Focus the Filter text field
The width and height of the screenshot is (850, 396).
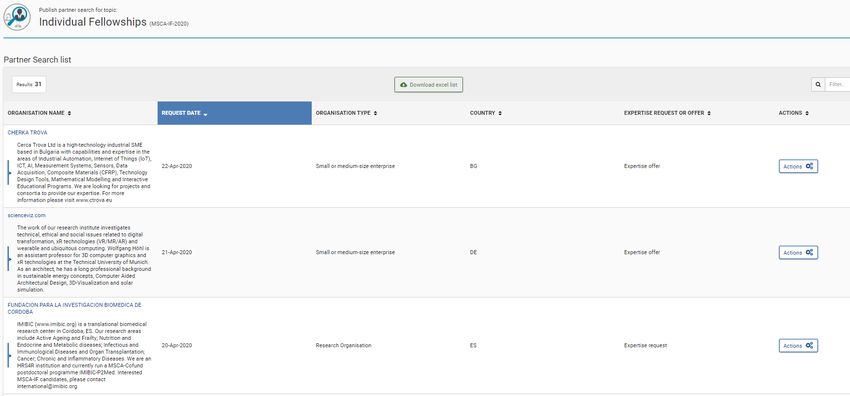[x=837, y=85]
